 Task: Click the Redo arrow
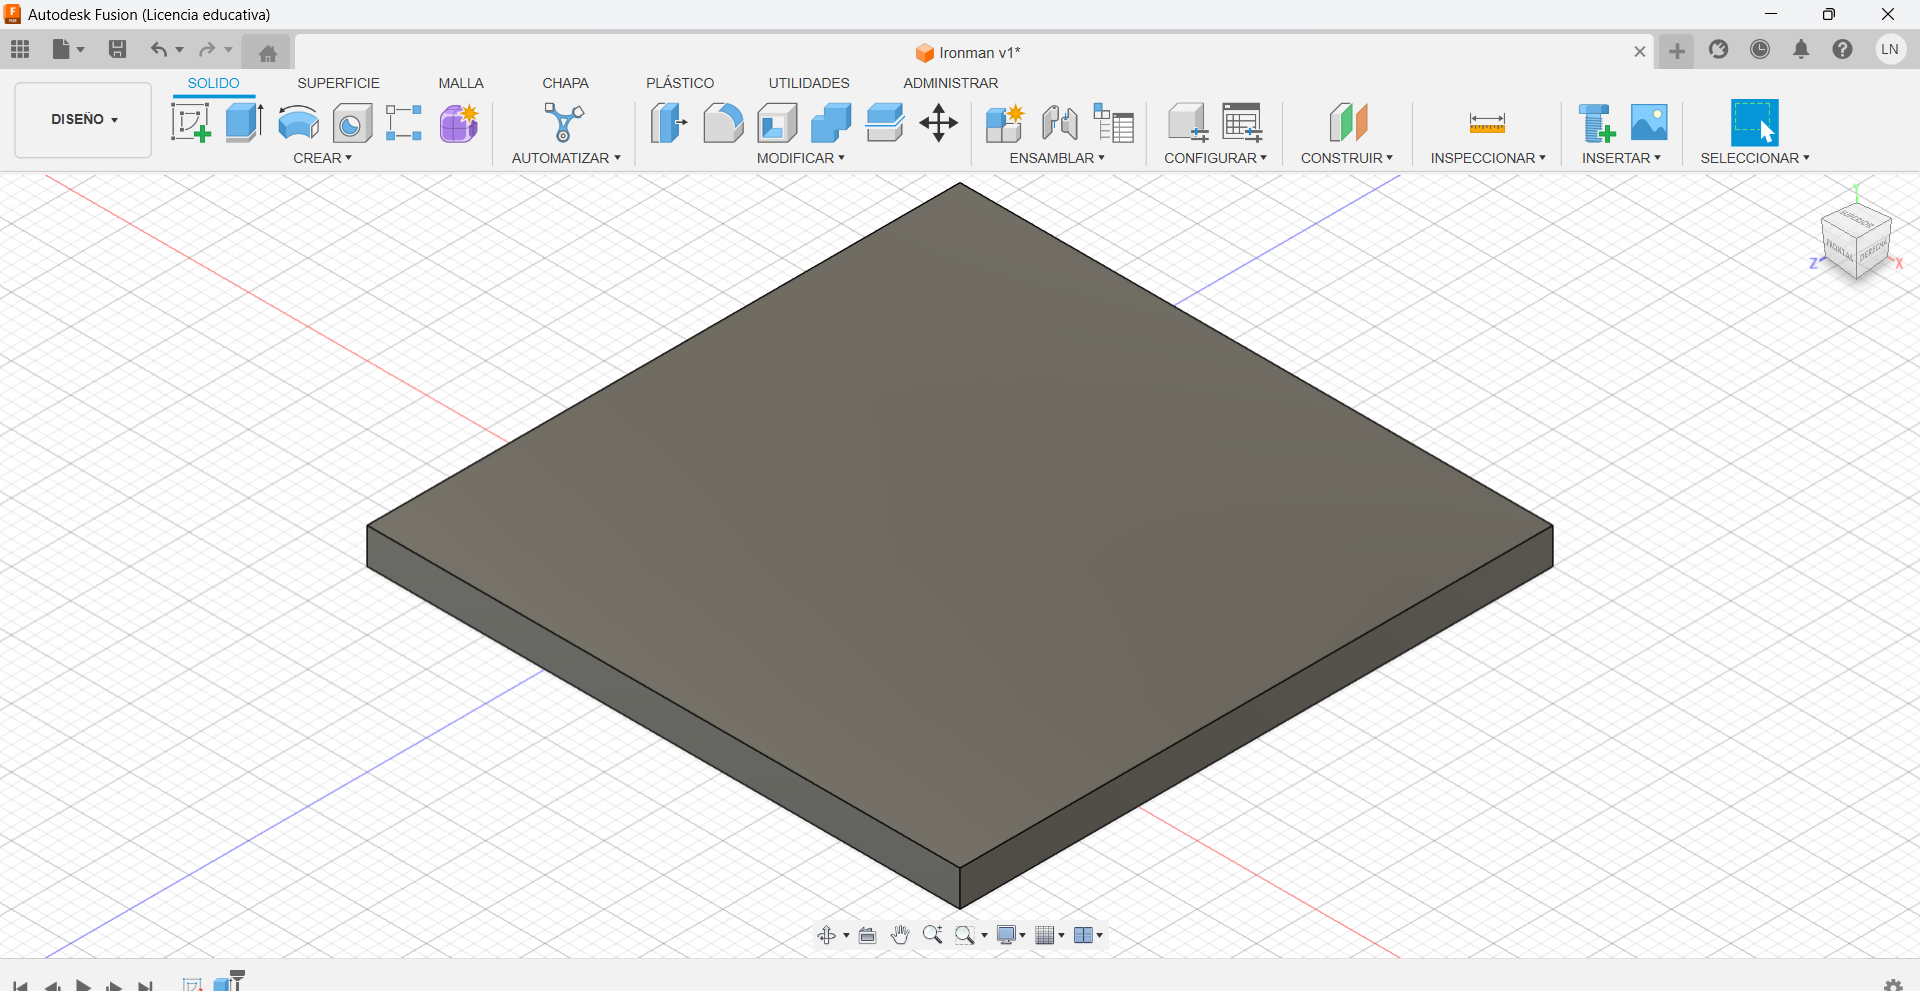[x=207, y=49]
